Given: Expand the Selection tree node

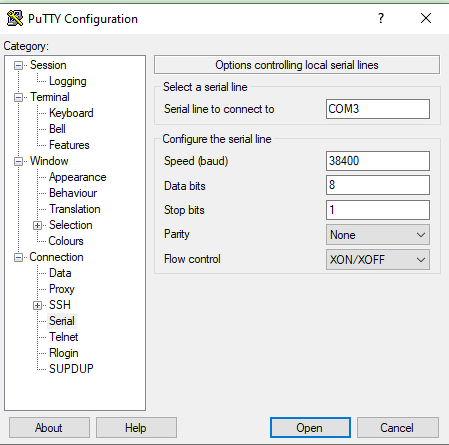Looking at the screenshot, I should 37,226.
